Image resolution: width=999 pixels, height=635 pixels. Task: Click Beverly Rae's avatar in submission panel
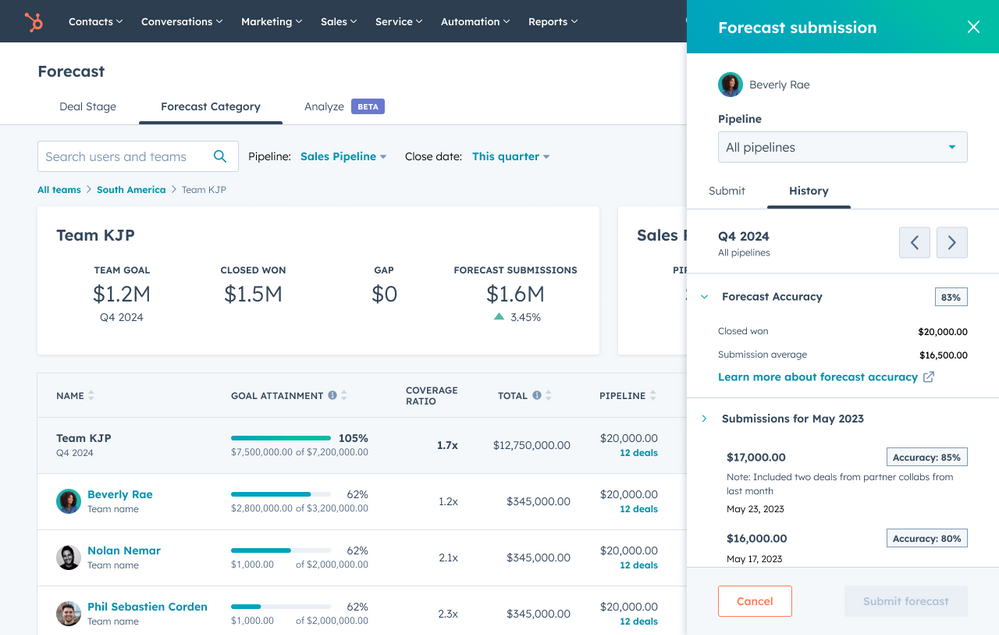(x=730, y=85)
